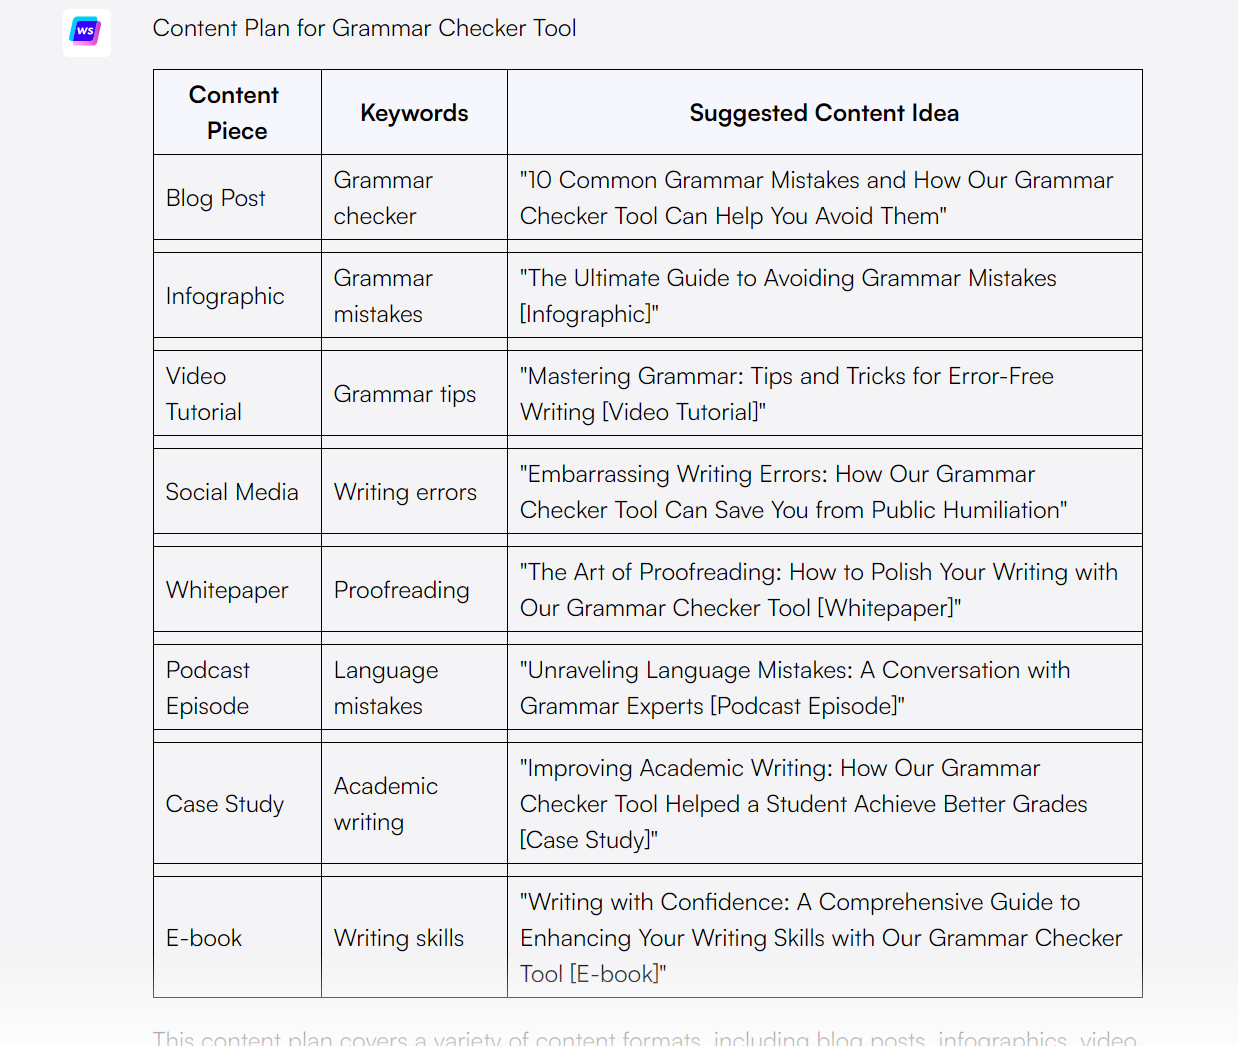Select the "Writing errors" keyword cell
The width and height of the screenshot is (1238, 1046).
point(405,492)
